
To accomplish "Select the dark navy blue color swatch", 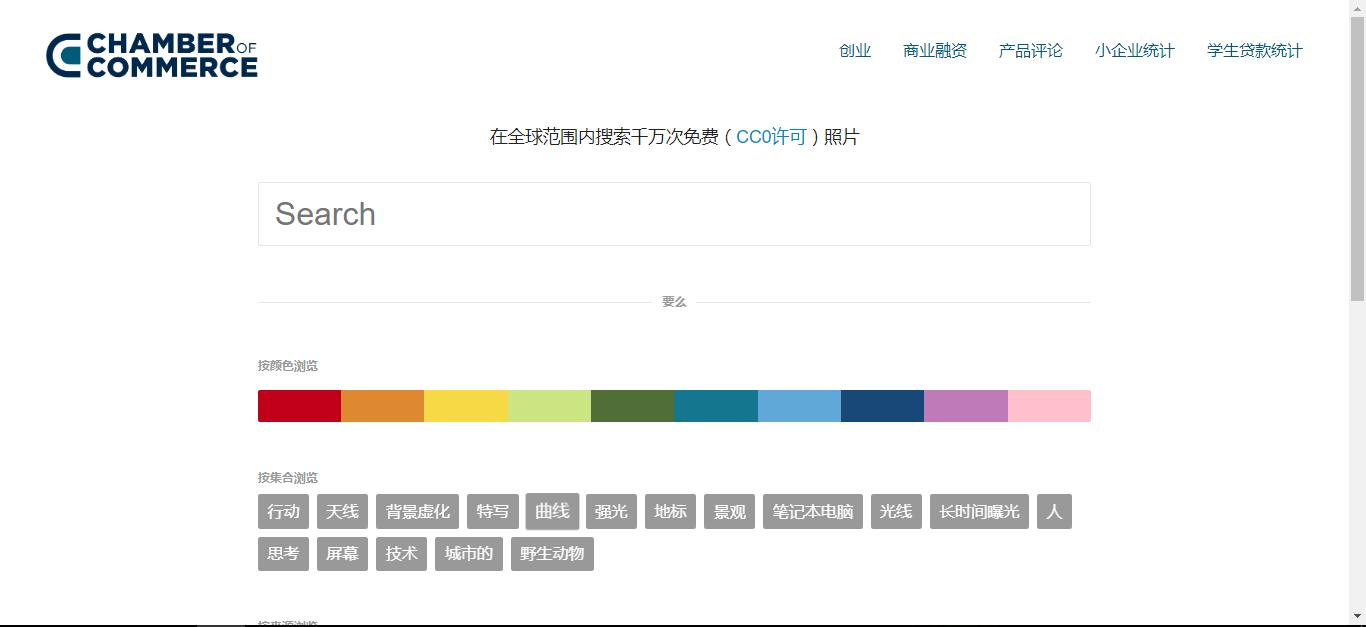I will coord(882,405).
